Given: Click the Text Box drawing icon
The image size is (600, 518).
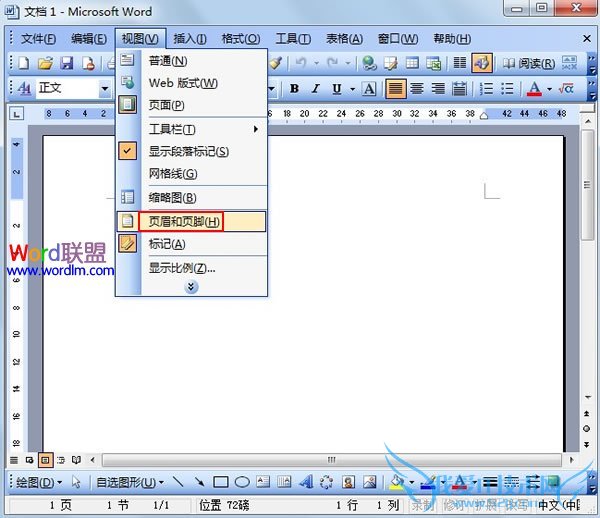Looking at the screenshot, I should pos(263,482).
